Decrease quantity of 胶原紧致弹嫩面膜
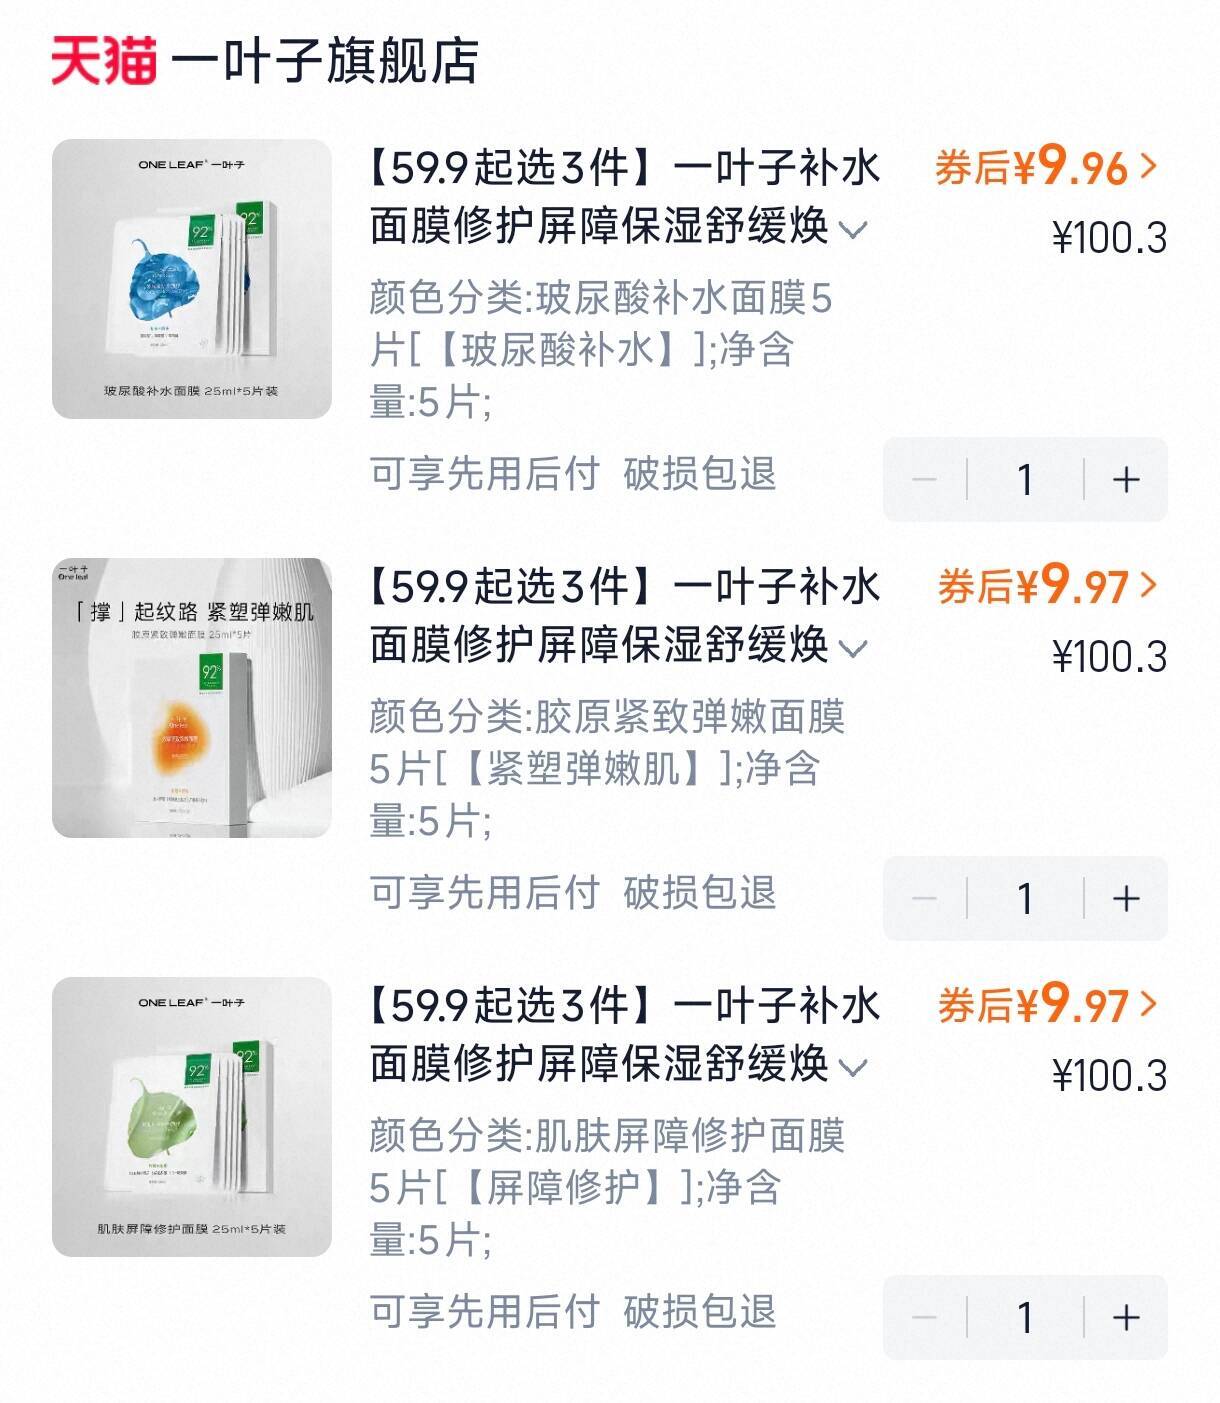Screen dimensions: 1220x1403 pyautogui.click(x=924, y=899)
